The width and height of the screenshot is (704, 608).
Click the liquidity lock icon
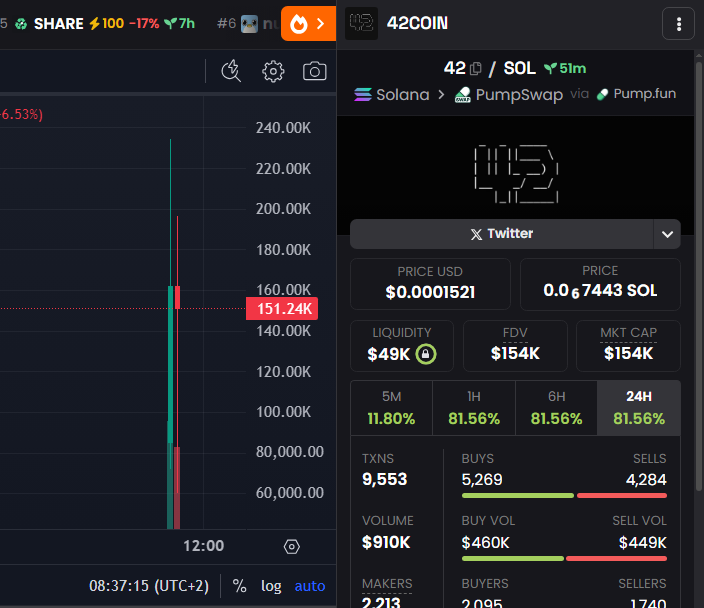pyautogui.click(x=426, y=354)
